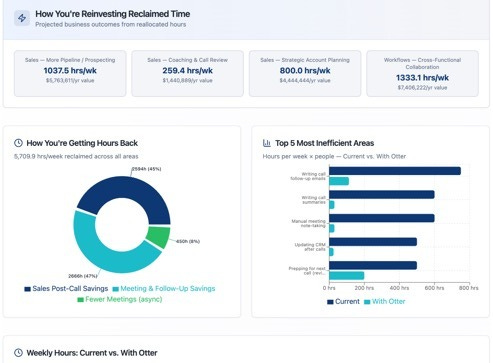Click the 'Updating CRM after calls' axis label
The height and width of the screenshot is (363, 493).
coord(310,247)
